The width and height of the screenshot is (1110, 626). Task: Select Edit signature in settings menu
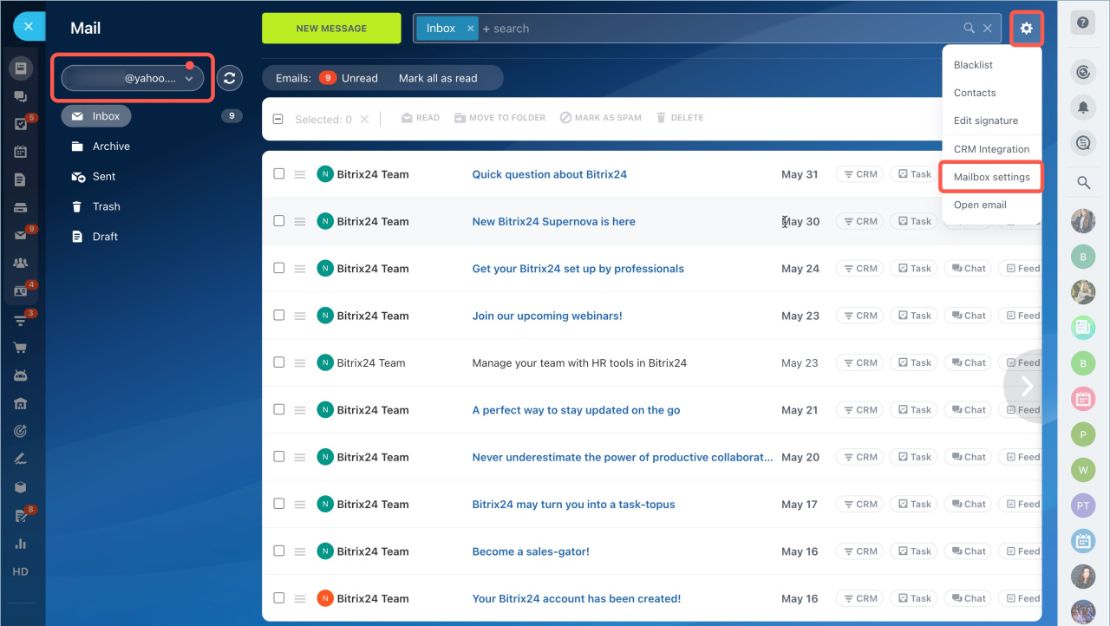(x=985, y=120)
